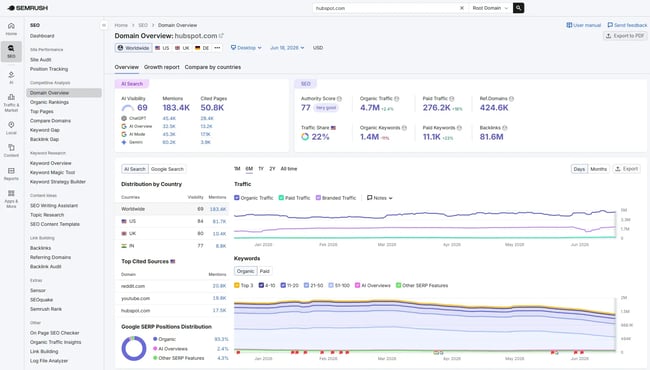Click Ref.Domains info icon
The height and width of the screenshot is (370, 650).
coord(511,99)
